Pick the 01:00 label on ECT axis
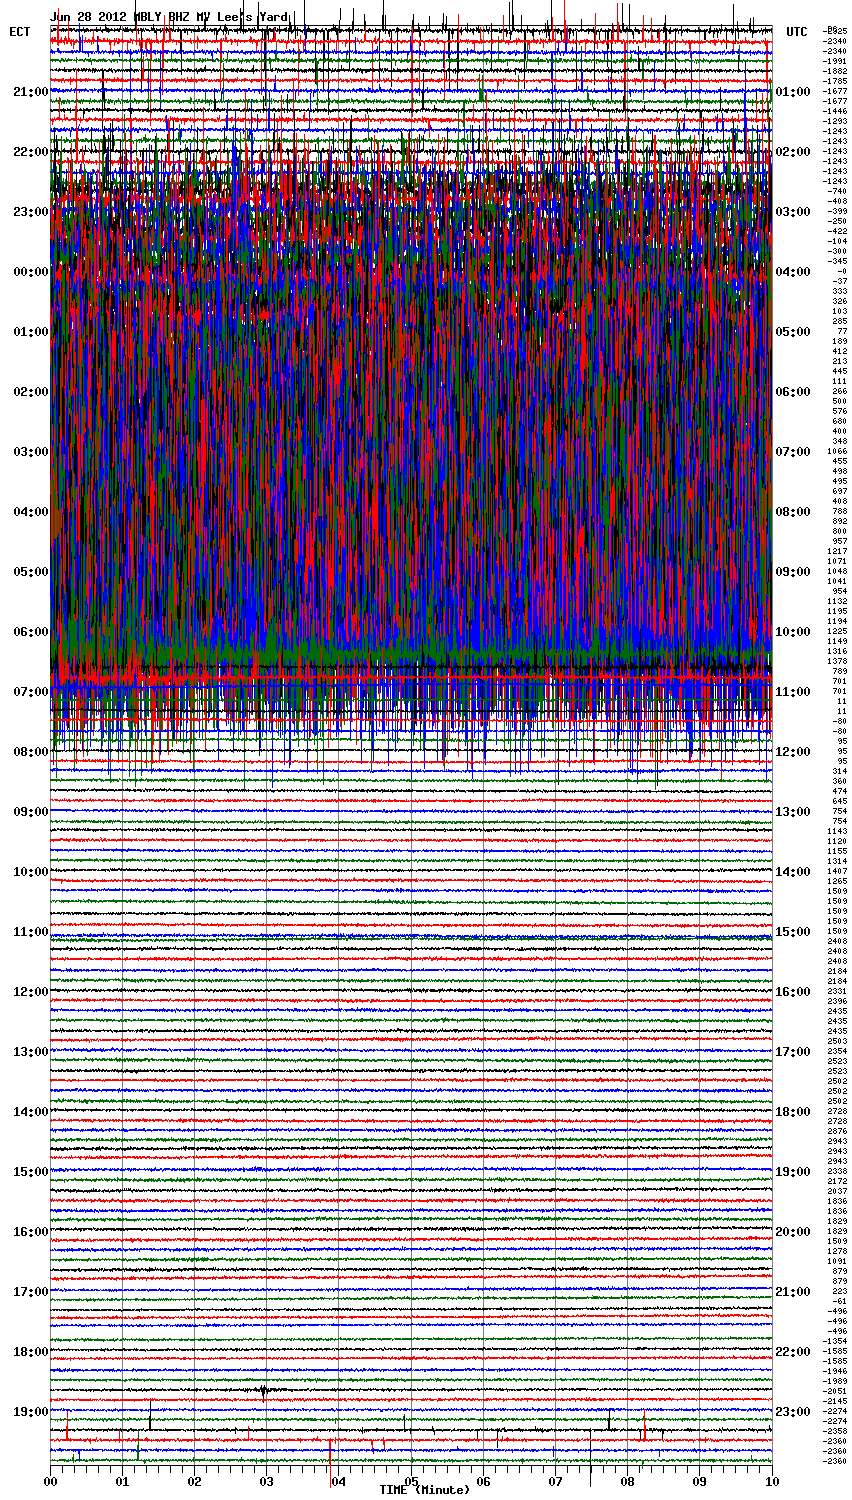The image size is (852, 1500). [x=30, y=332]
